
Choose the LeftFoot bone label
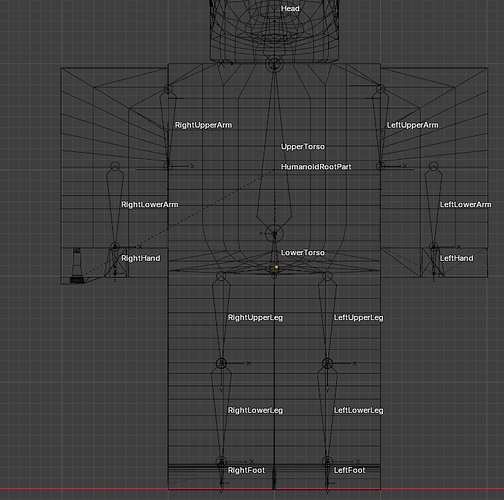[x=349, y=470]
